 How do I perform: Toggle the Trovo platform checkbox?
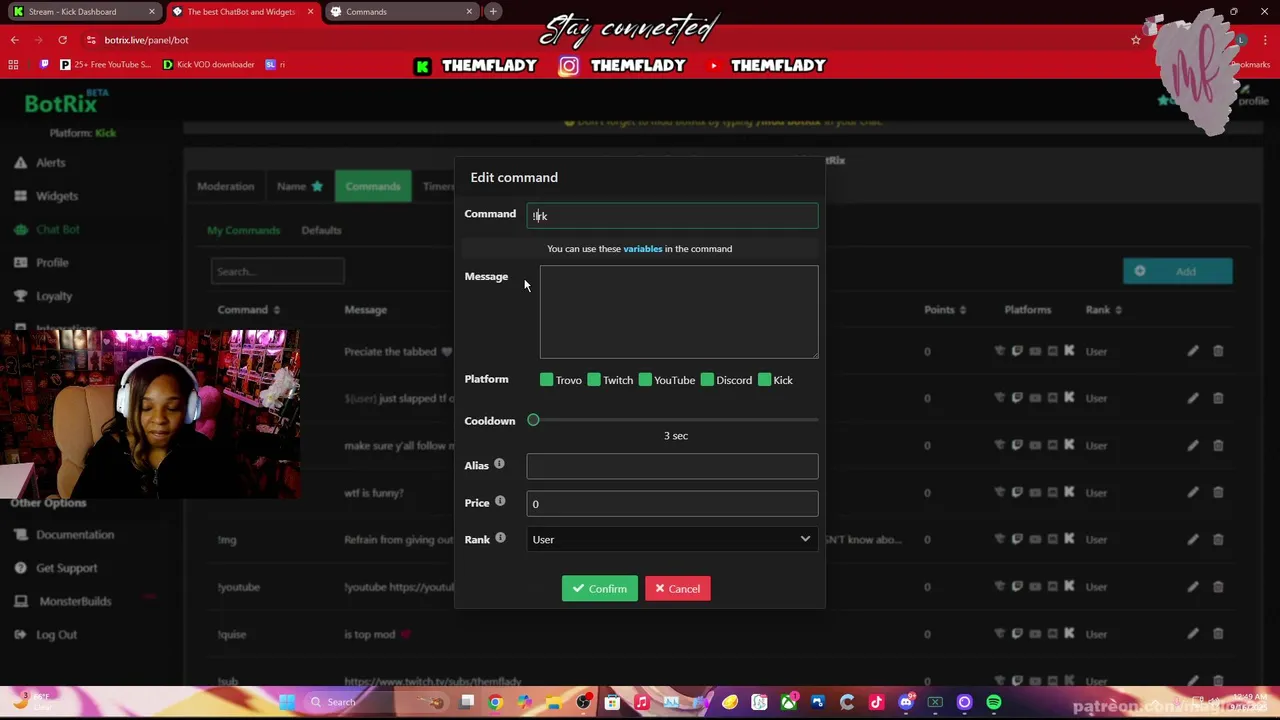pyautogui.click(x=547, y=380)
